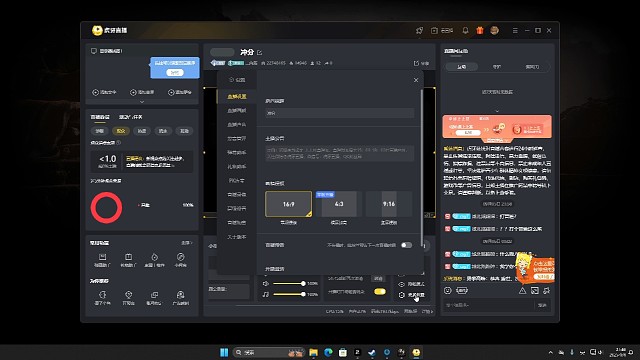Click the arrow ending the bottom status bar
This screenshot has width=640, height=360.
432,311
